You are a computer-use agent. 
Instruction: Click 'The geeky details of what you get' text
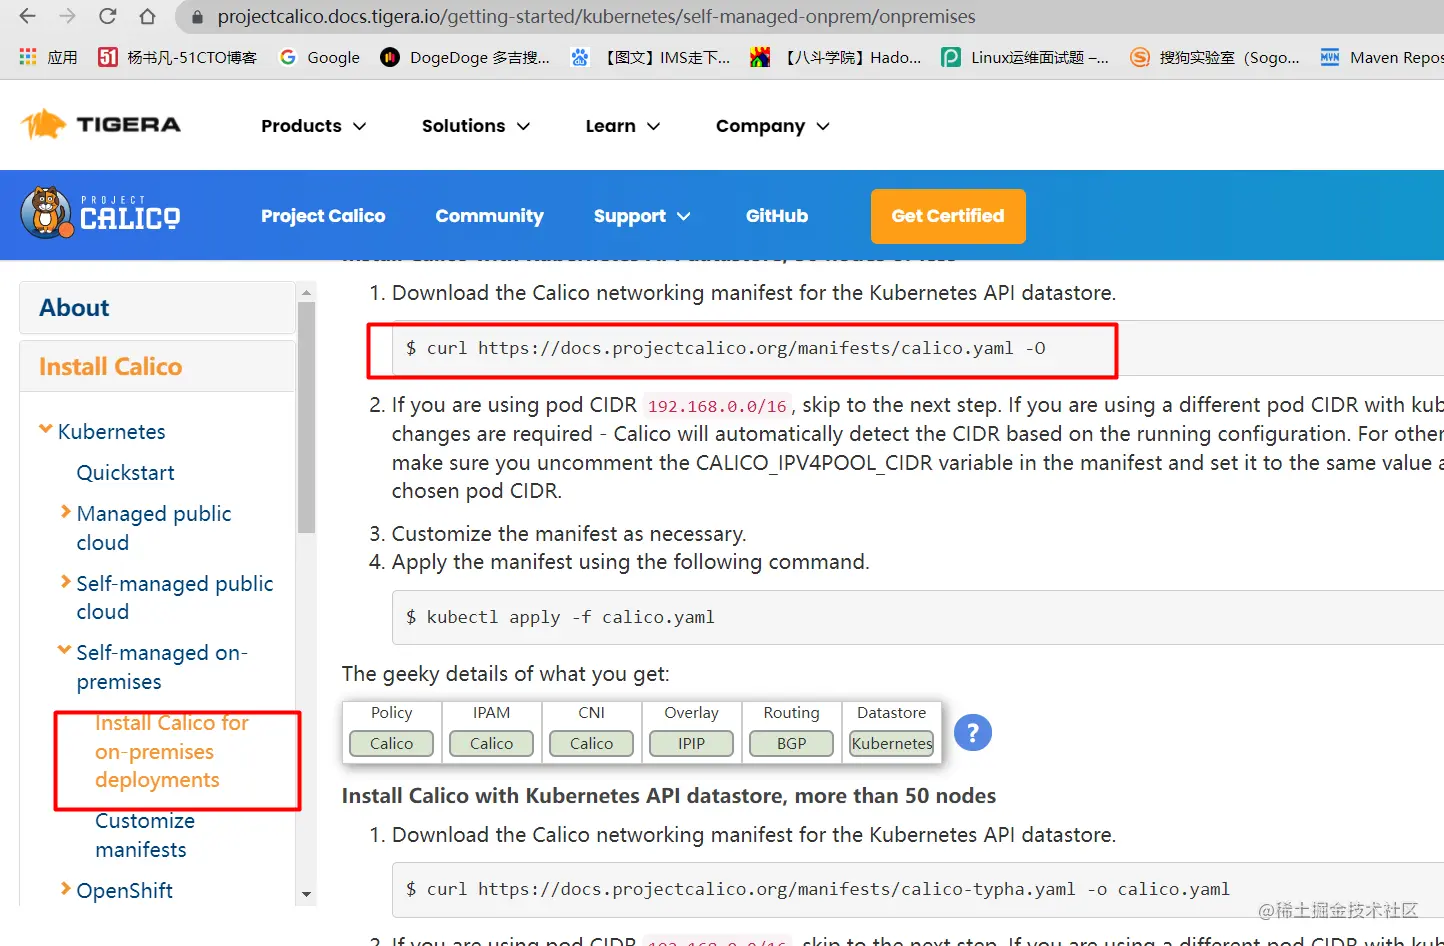(x=506, y=674)
